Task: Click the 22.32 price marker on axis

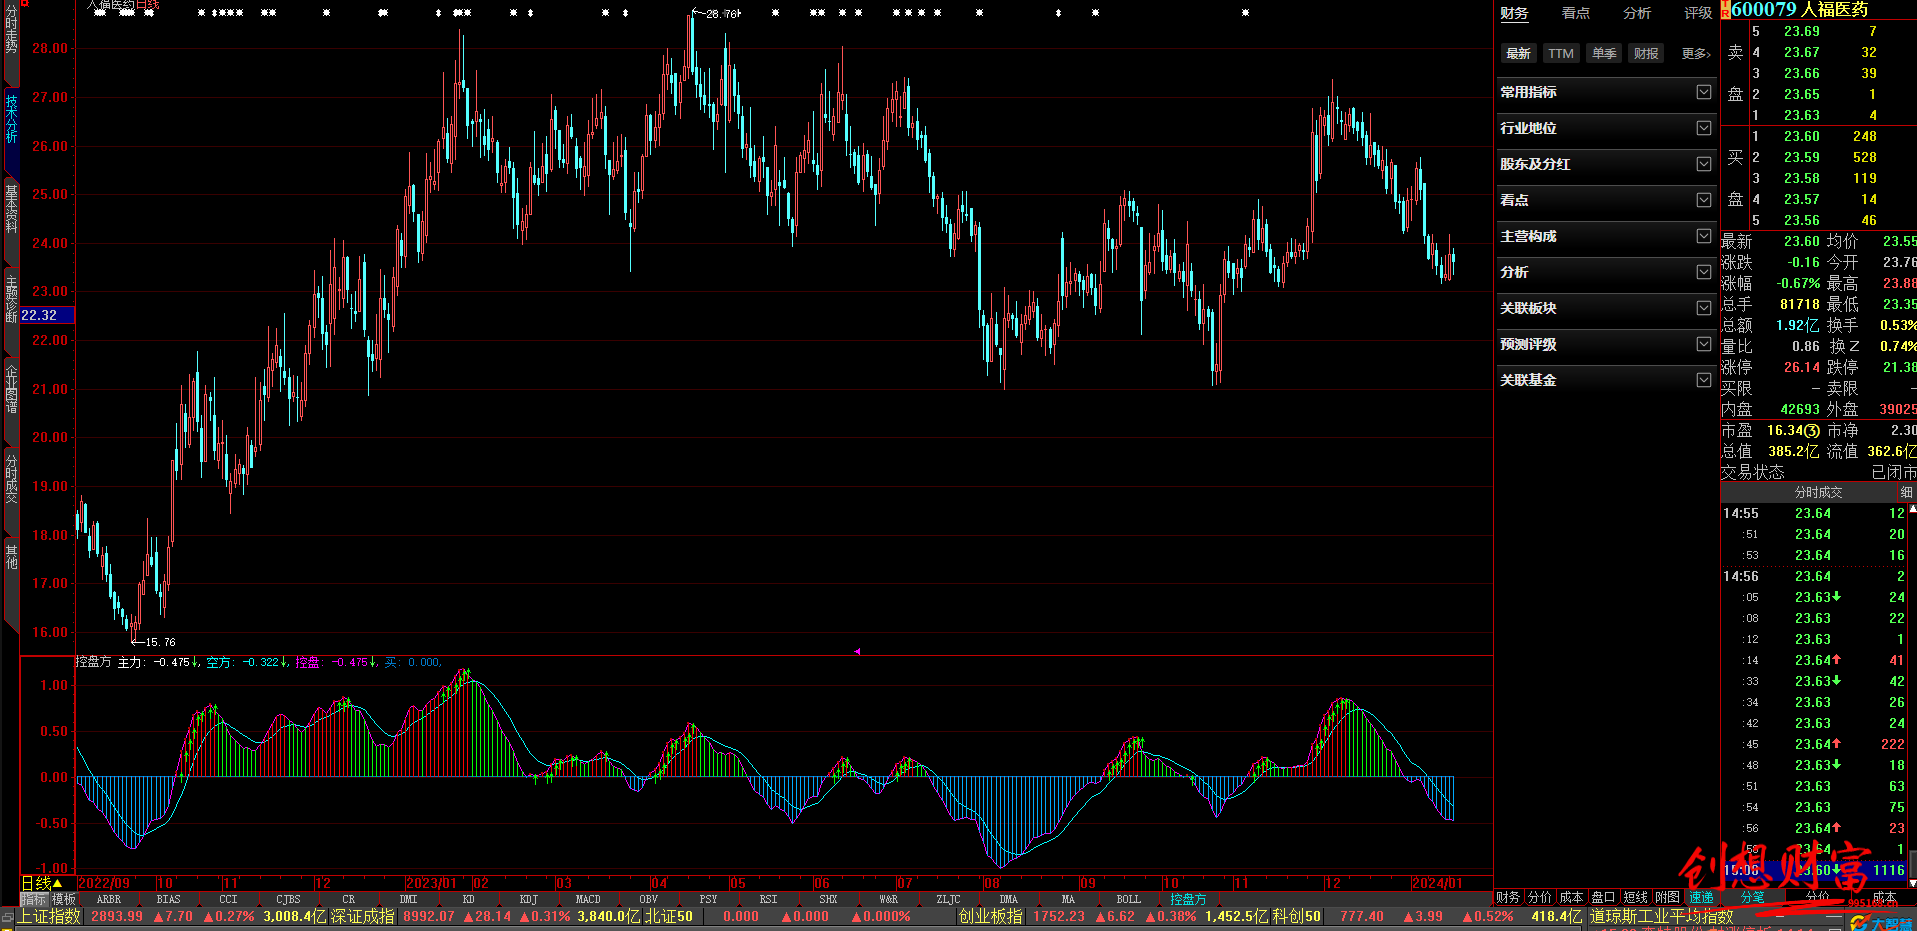Action: click(x=47, y=315)
